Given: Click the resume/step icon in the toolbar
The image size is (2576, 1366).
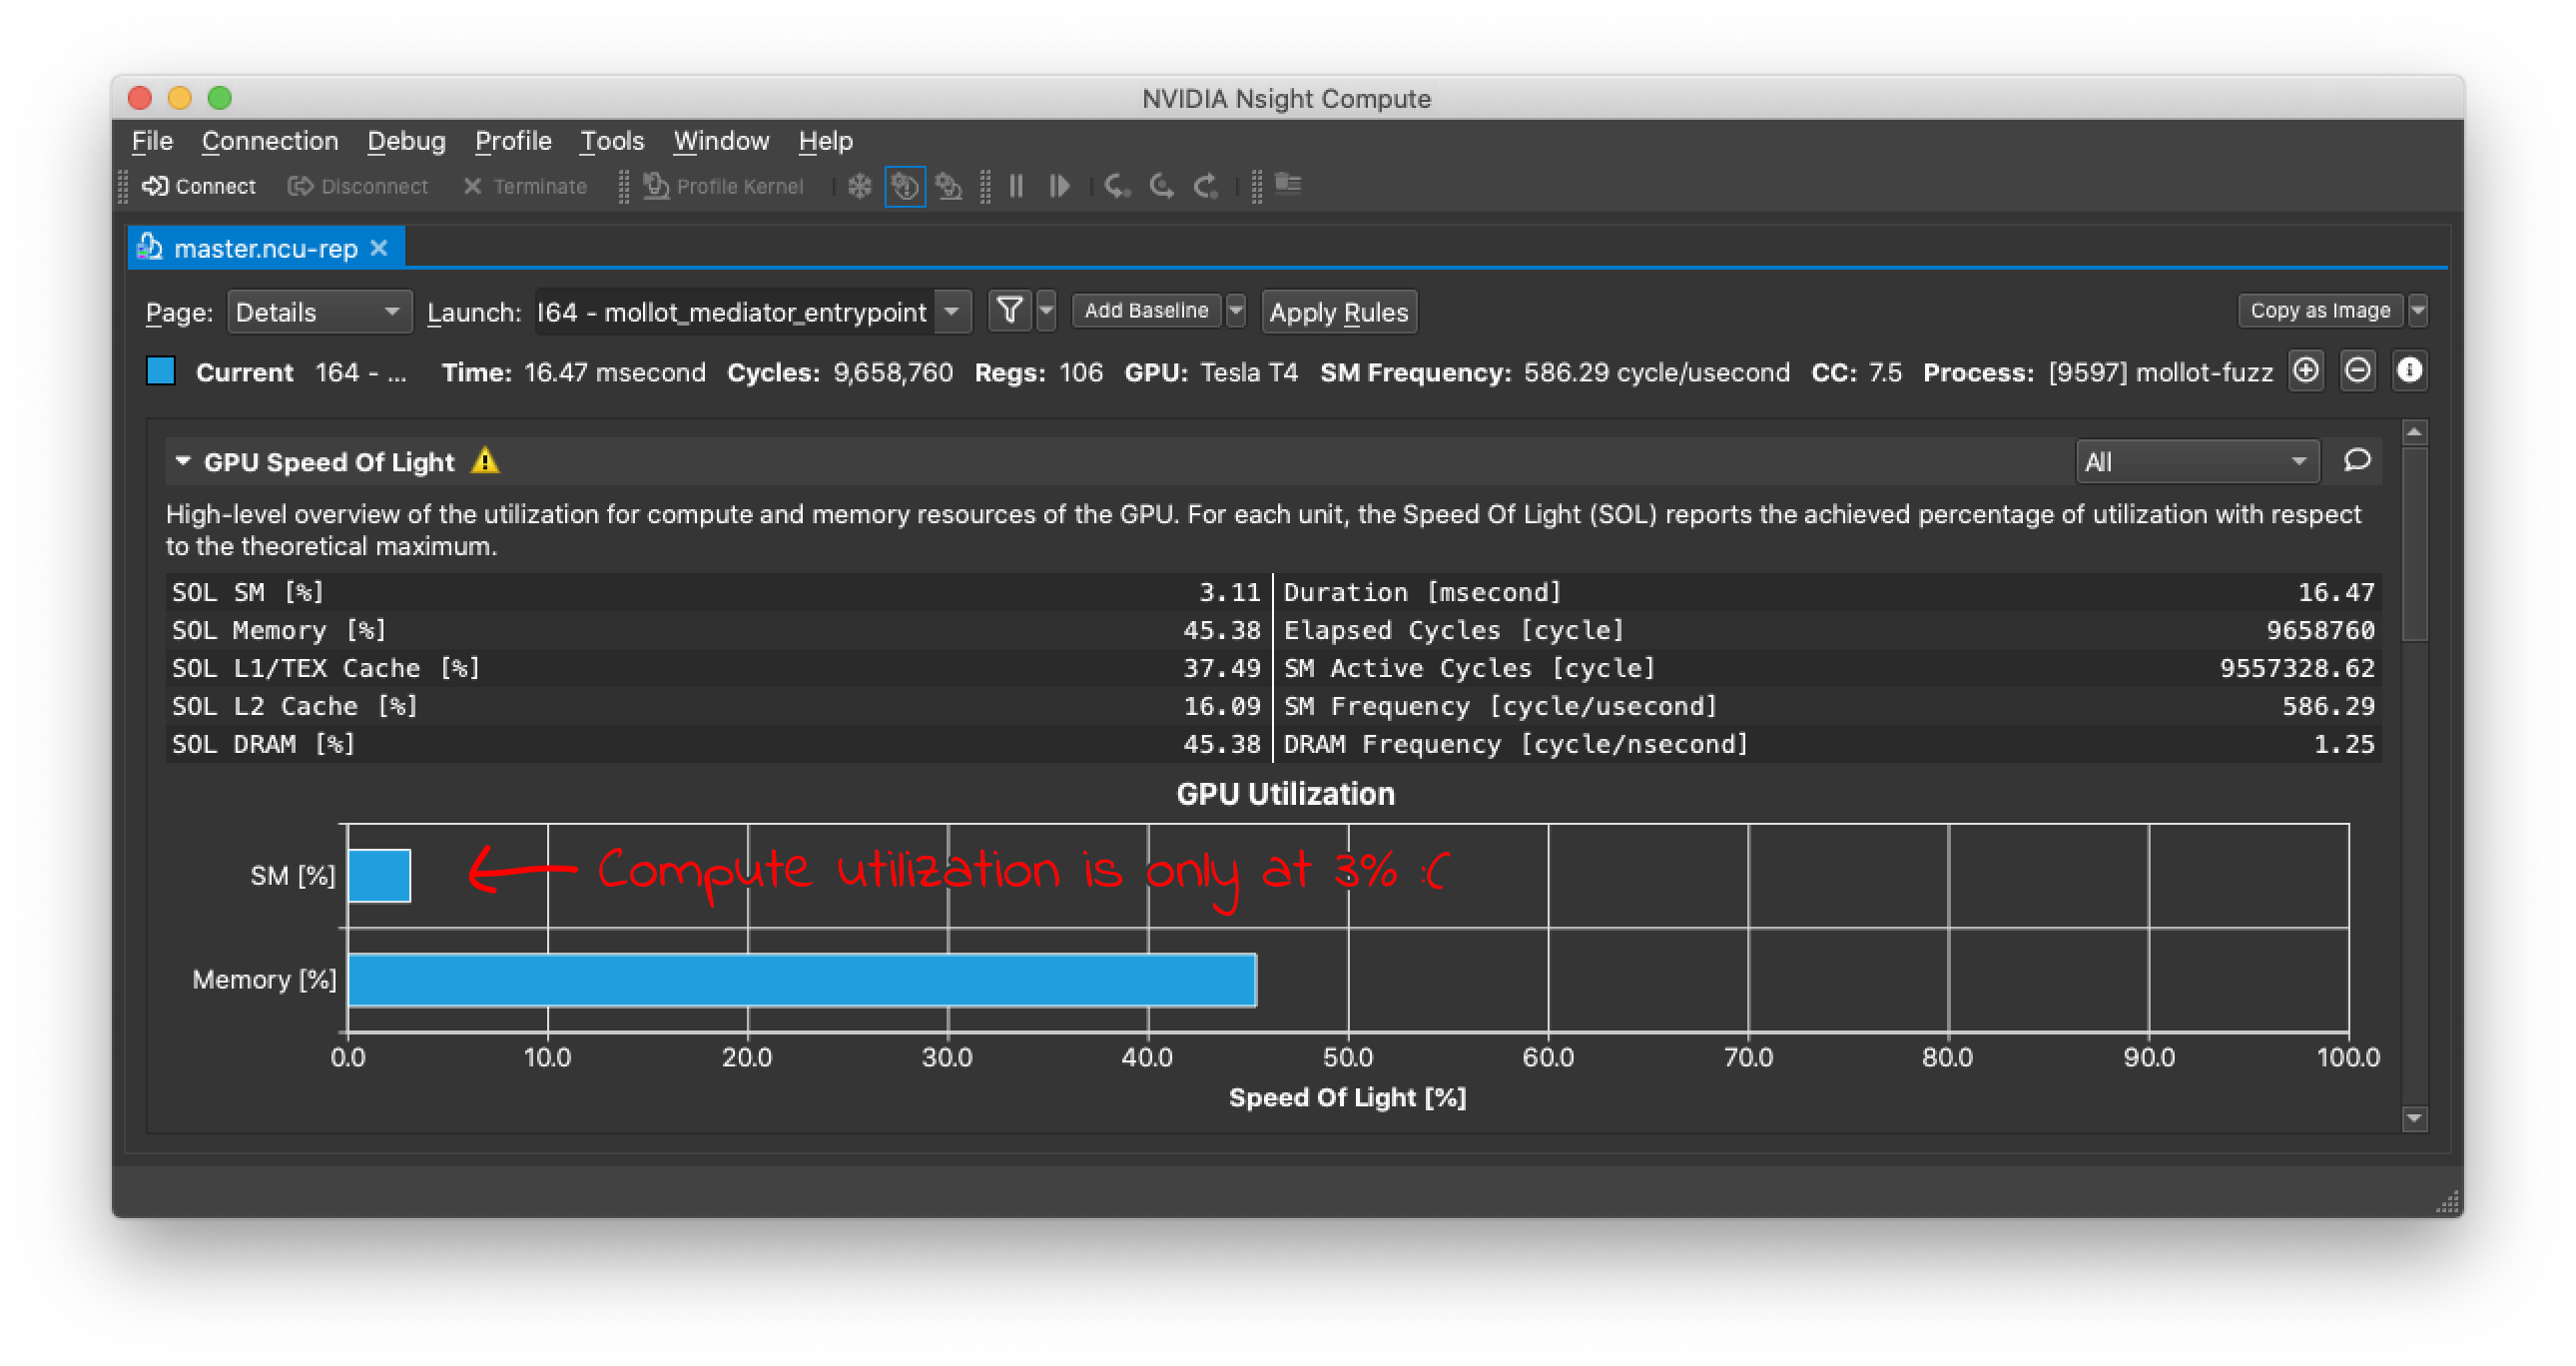Looking at the screenshot, I should (x=1059, y=187).
